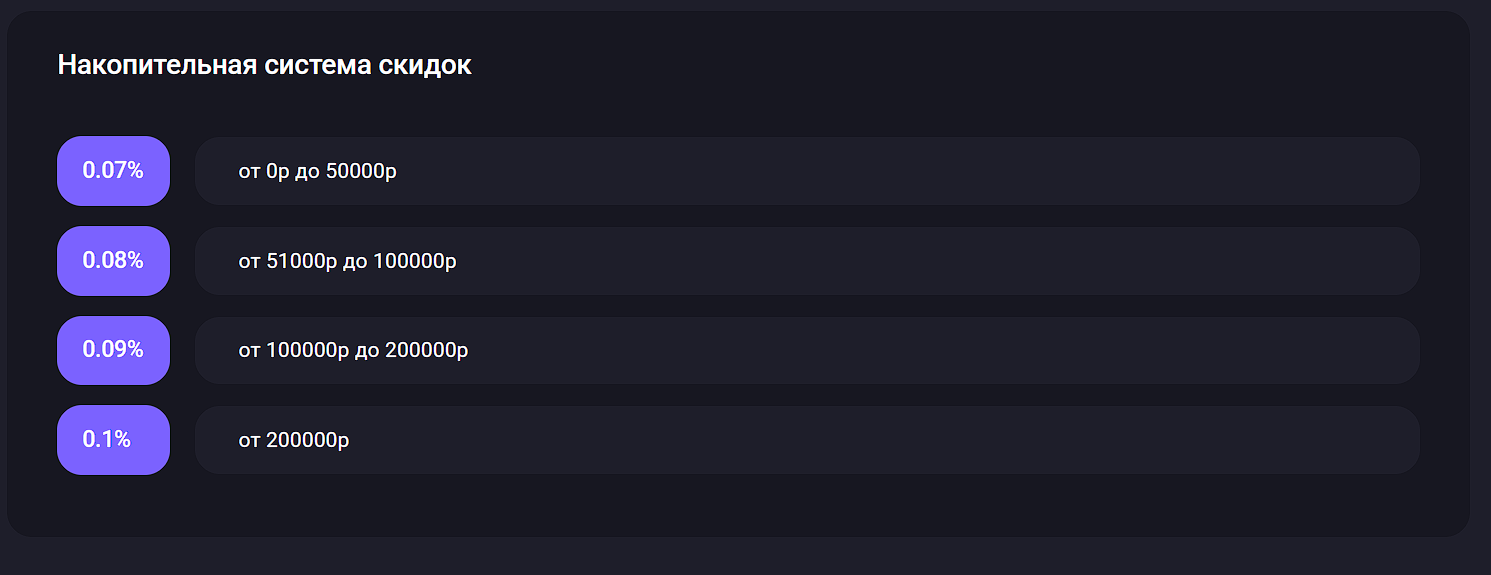Viewport: 1491px width, 575px height.
Task: Select the row 'от 51000р до 100000р'
Action: point(807,261)
